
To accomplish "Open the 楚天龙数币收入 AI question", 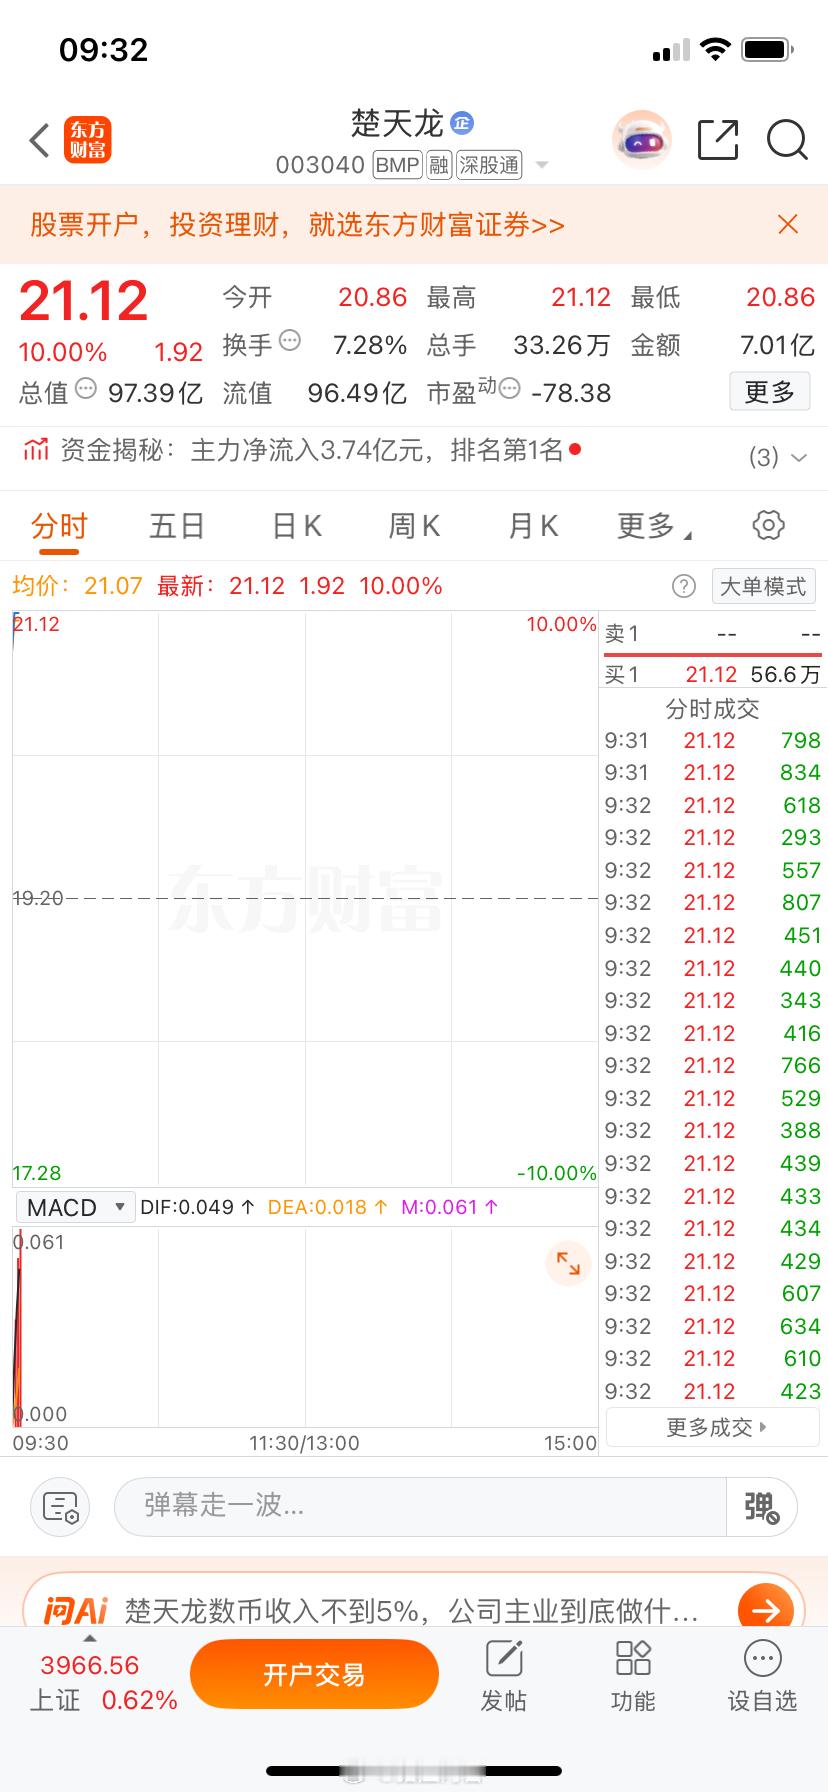I will pyautogui.click(x=411, y=1610).
